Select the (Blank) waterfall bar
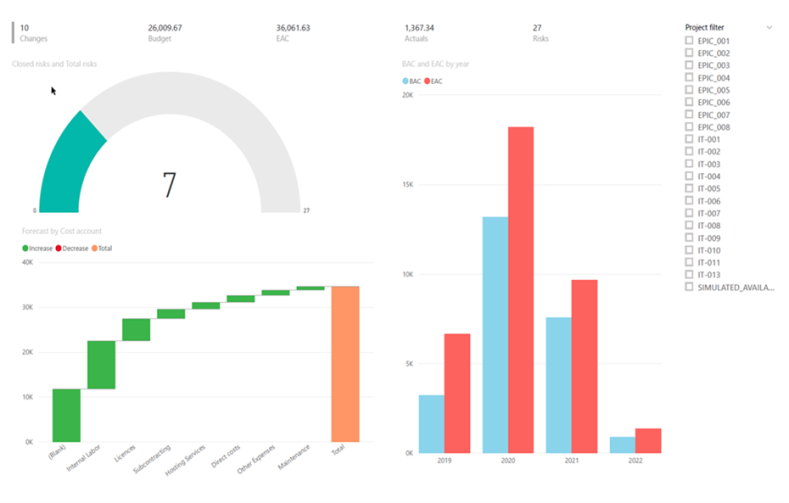This screenshot has width=789, height=503. coord(66,415)
